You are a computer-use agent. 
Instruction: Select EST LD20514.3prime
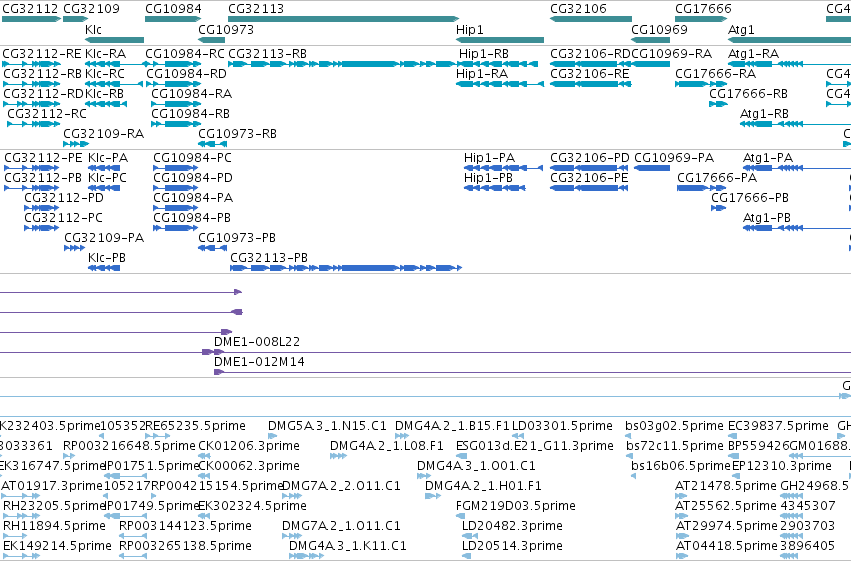[512, 546]
